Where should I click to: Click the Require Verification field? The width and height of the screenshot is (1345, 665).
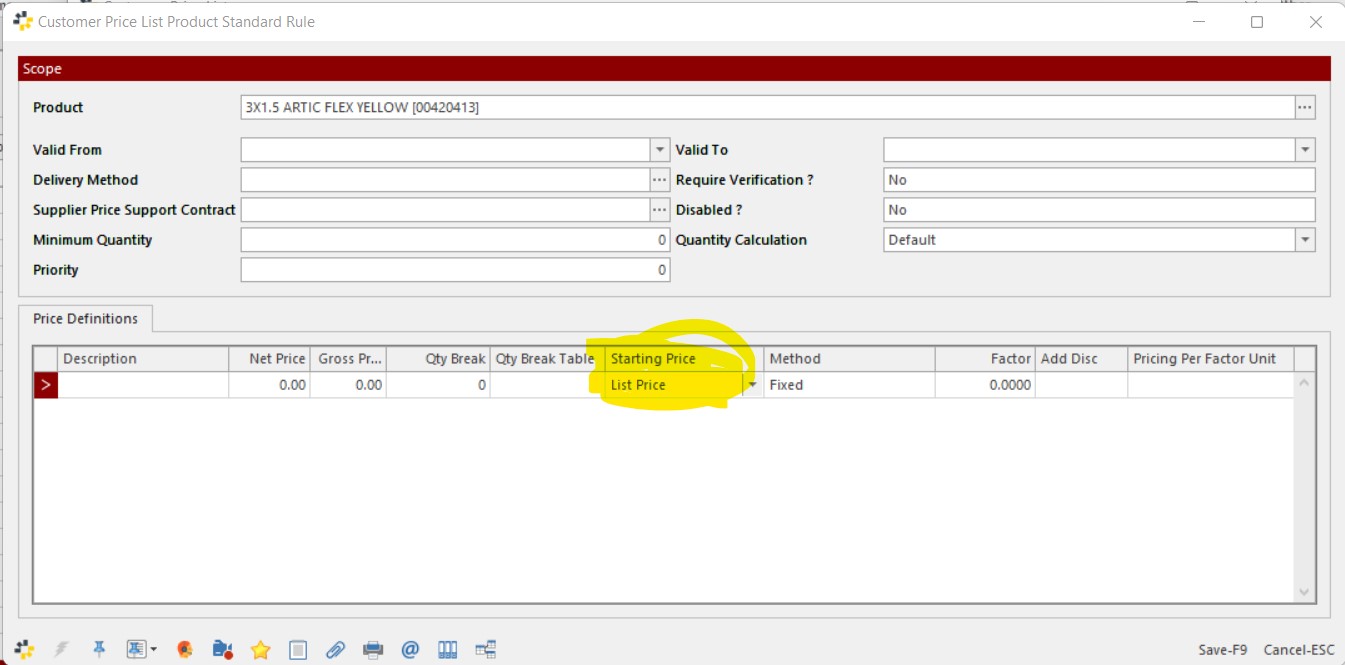tap(1098, 180)
